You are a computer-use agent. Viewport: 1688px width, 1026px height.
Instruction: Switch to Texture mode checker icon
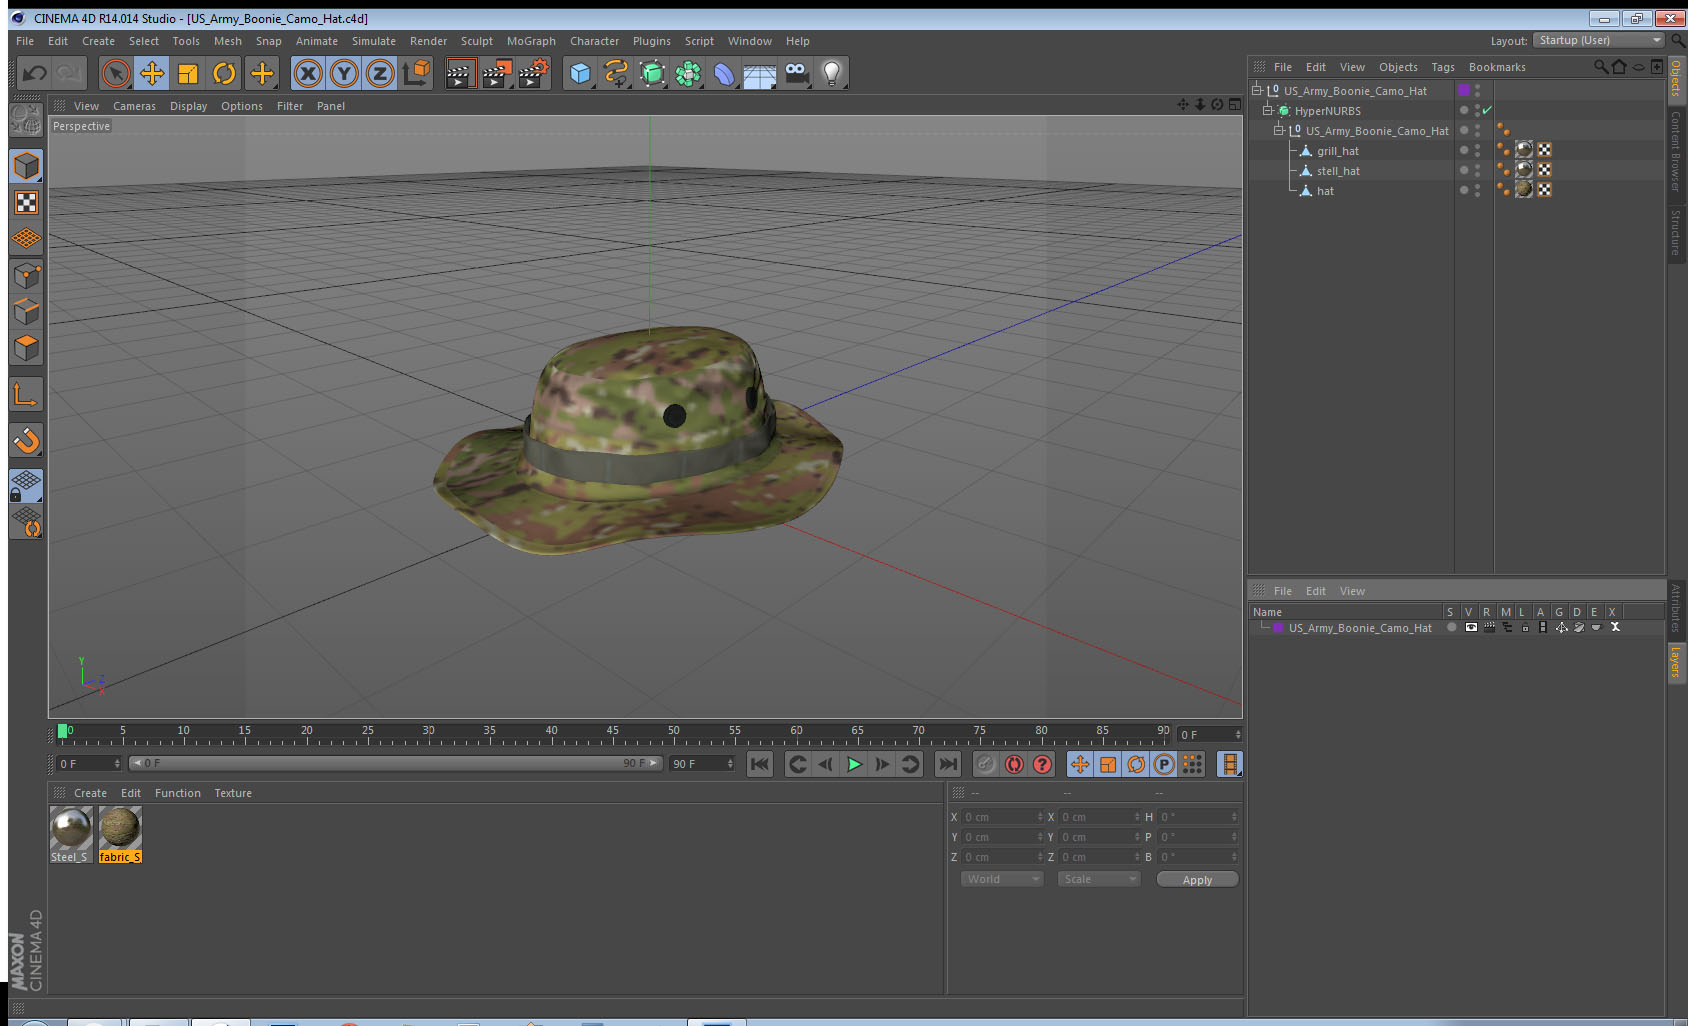pyautogui.click(x=26, y=203)
